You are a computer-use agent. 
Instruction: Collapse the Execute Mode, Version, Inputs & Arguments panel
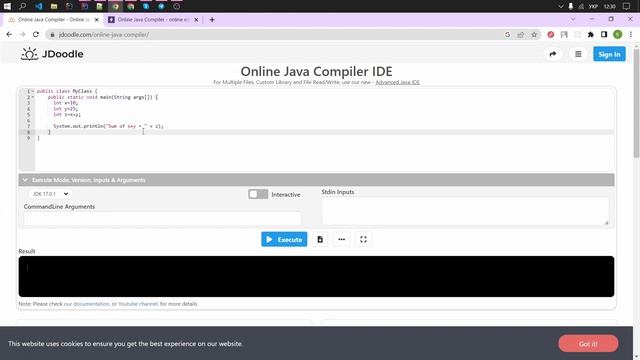pyautogui.click(x=316, y=180)
